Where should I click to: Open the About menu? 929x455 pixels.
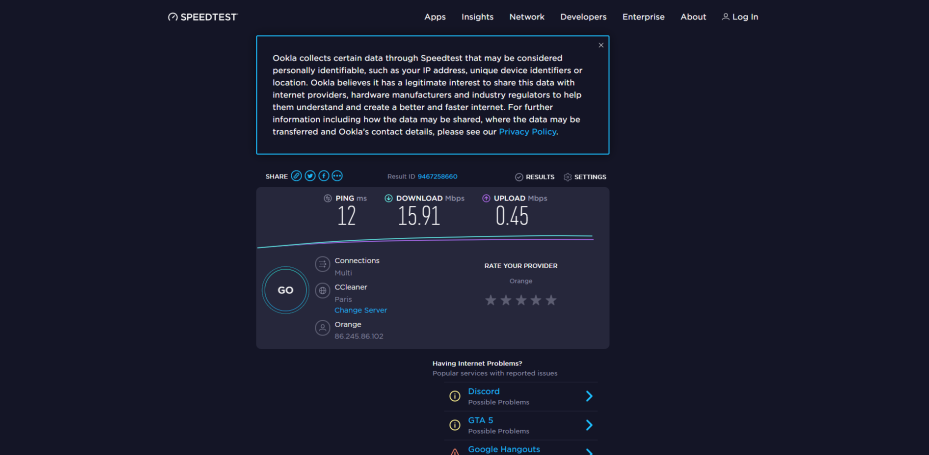tap(693, 17)
